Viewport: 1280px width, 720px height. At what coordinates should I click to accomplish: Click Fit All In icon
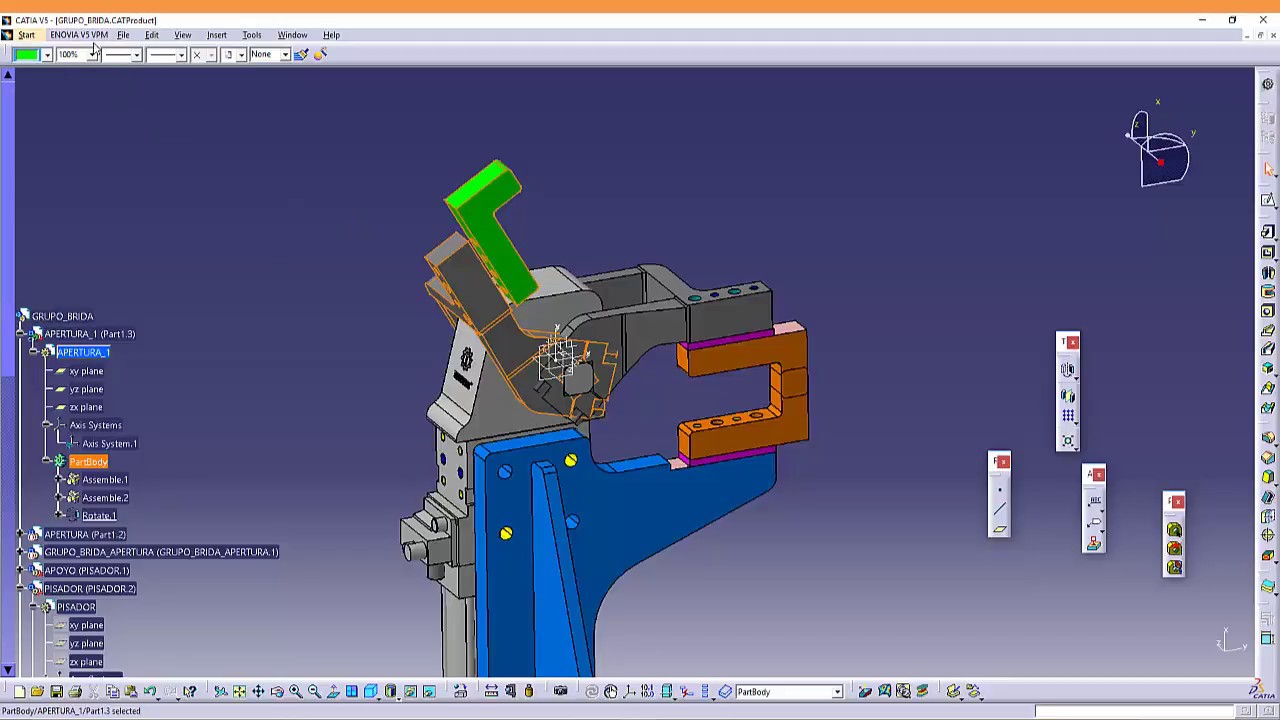(x=239, y=691)
